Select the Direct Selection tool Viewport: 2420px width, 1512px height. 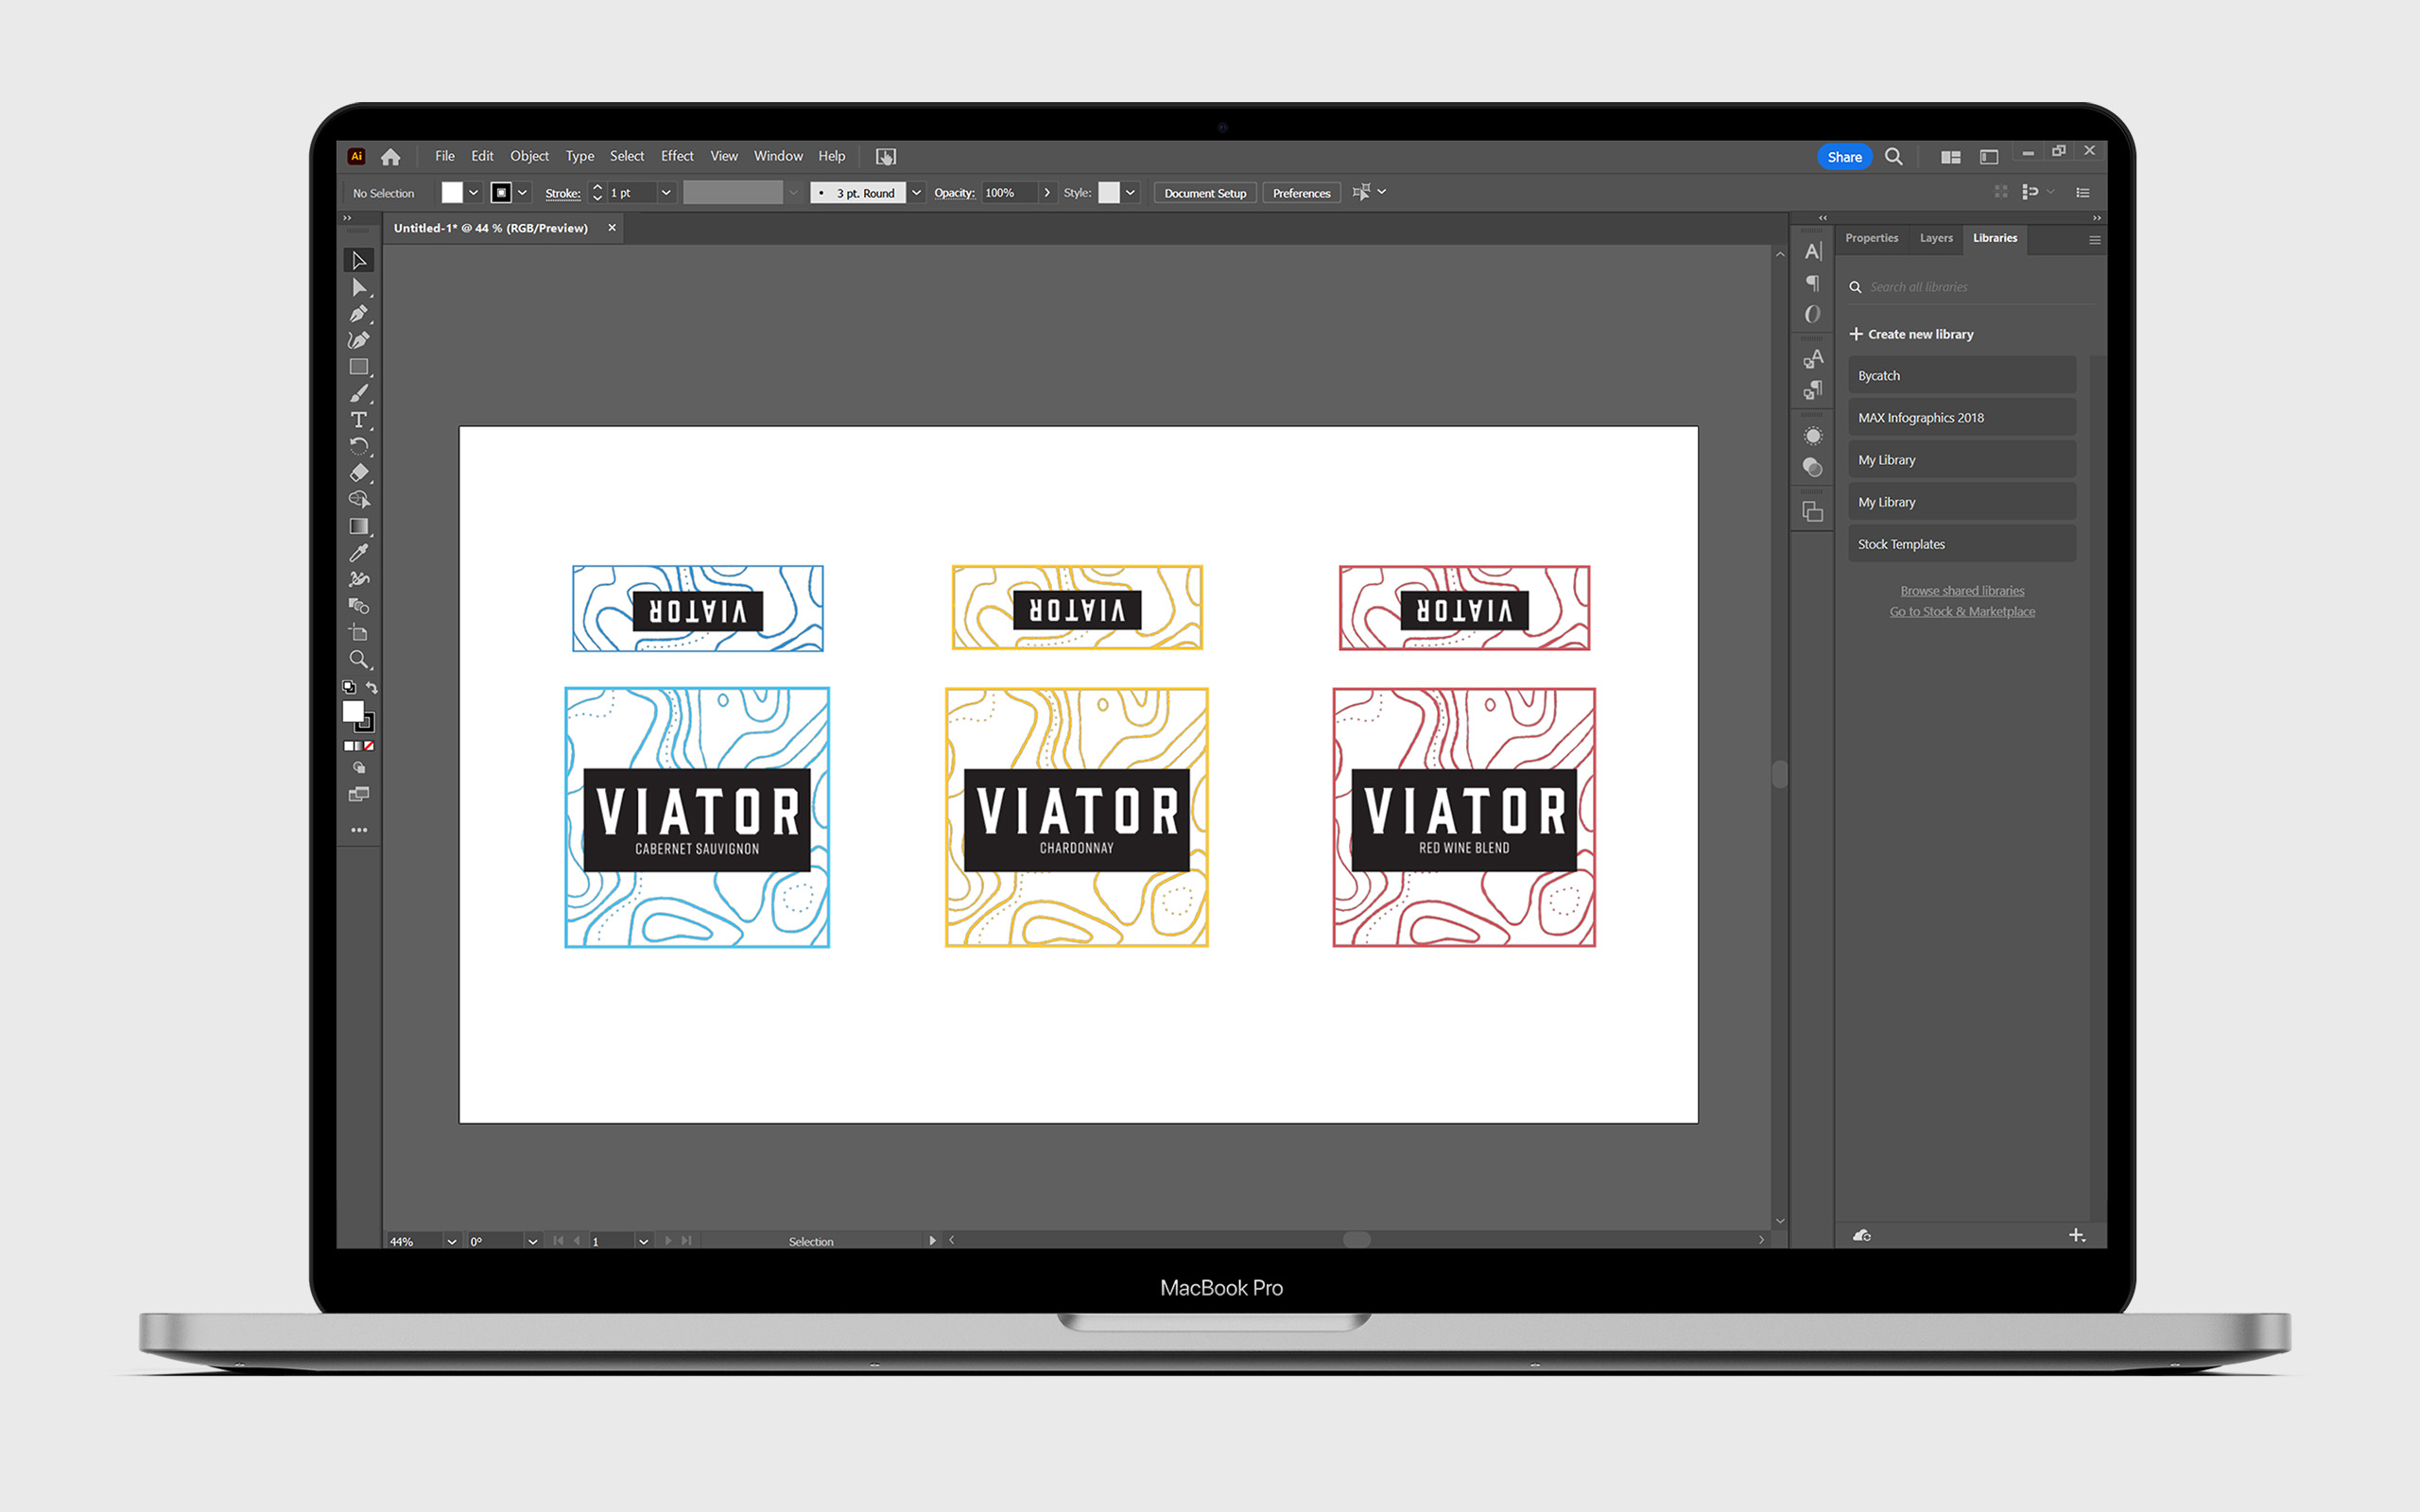[x=359, y=288]
